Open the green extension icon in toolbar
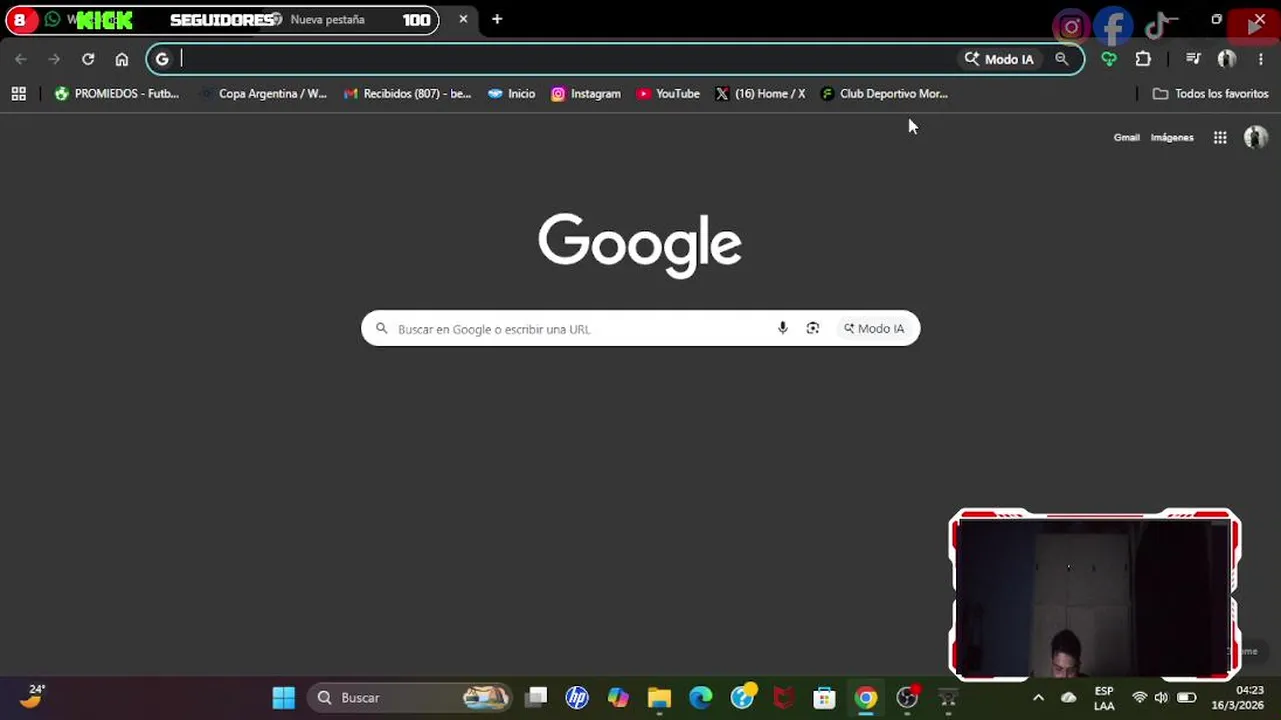The image size is (1281, 720). 1109,59
